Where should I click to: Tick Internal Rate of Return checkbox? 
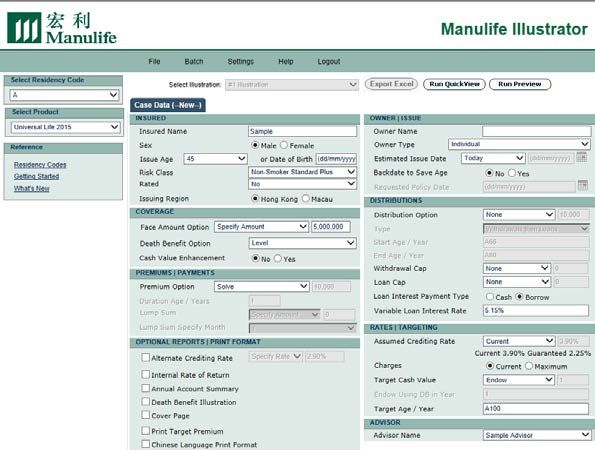145,374
